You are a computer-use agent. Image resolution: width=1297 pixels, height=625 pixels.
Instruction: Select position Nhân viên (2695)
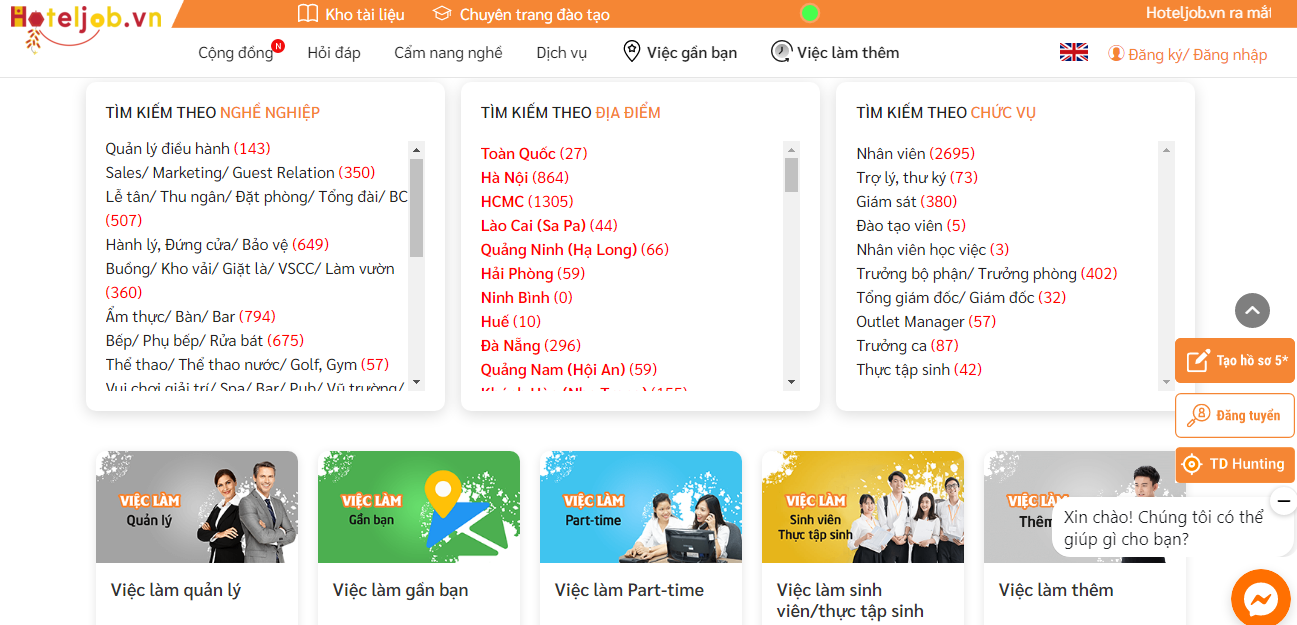point(915,153)
